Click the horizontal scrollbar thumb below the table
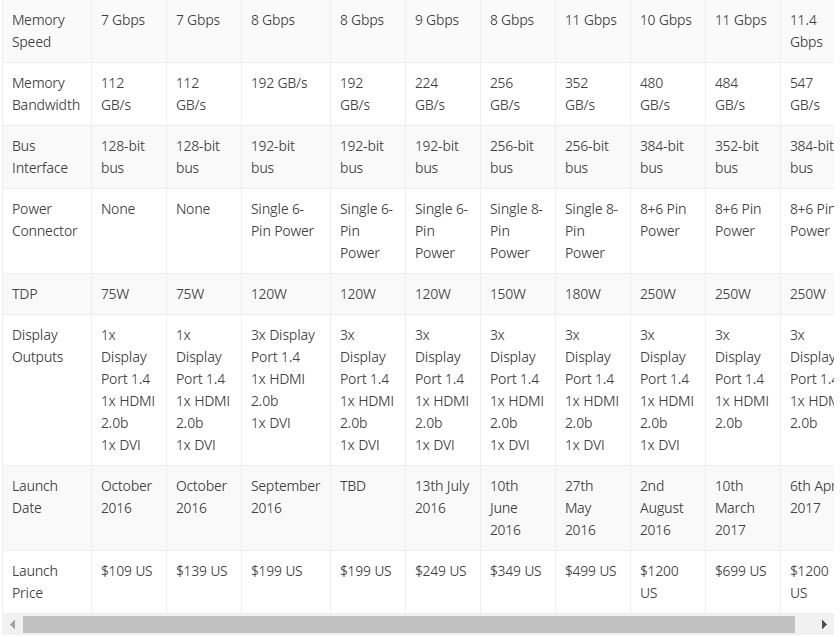The image size is (840, 637). coord(408,625)
